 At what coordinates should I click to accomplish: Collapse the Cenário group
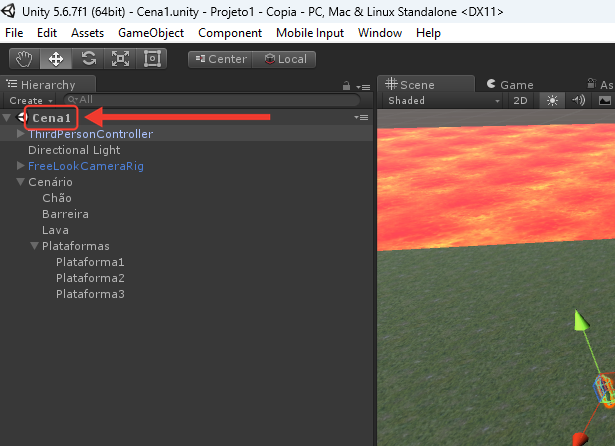[20, 182]
